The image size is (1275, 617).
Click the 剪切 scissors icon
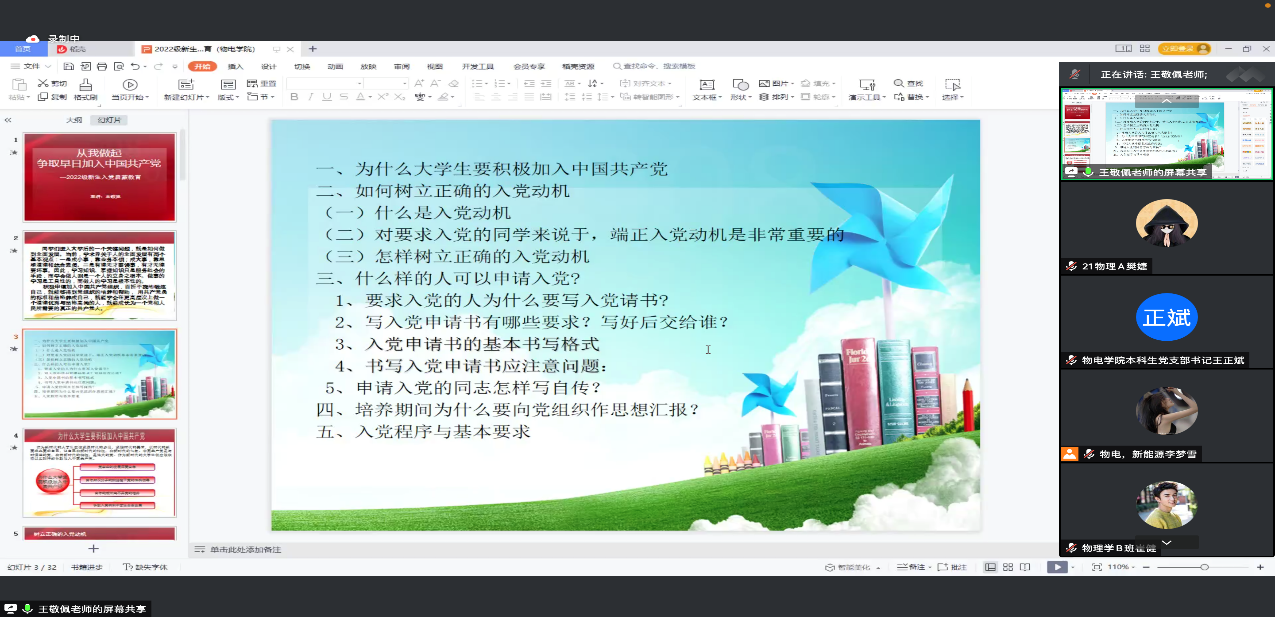pos(43,84)
